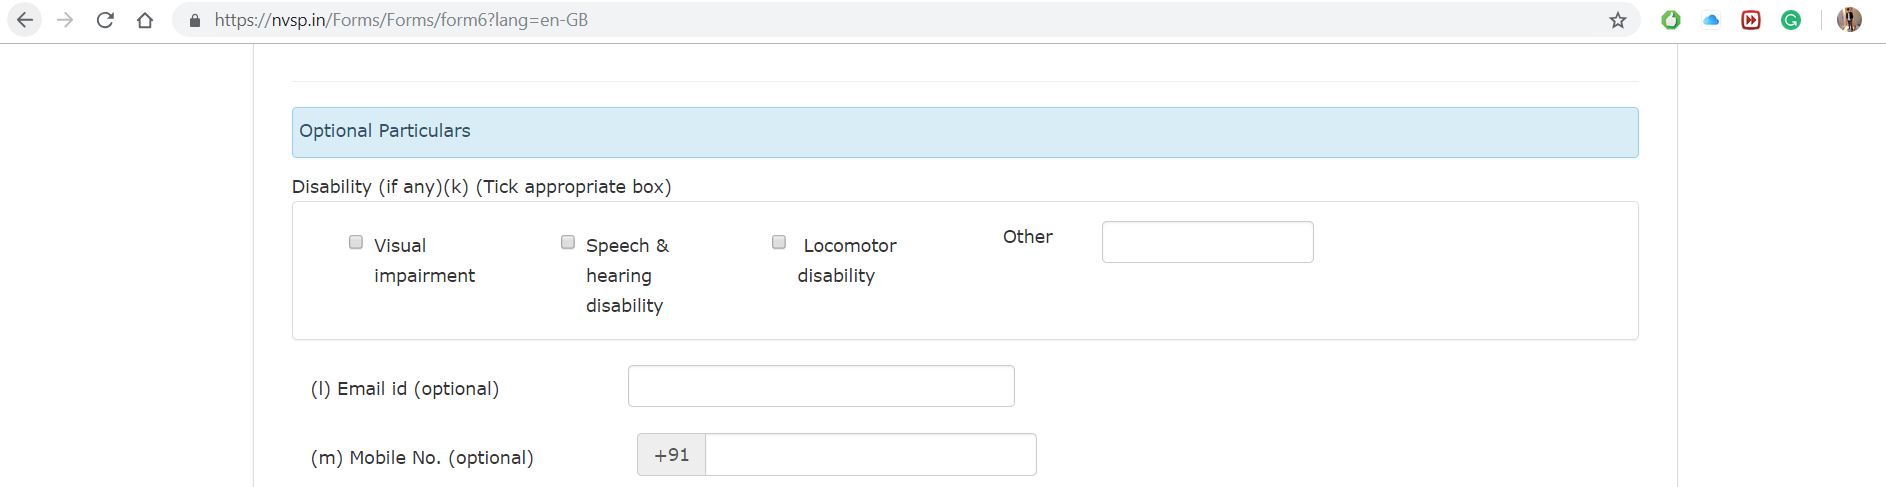Open the Chrome profile avatar
The image size is (1886, 487).
[x=1849, y=20]
